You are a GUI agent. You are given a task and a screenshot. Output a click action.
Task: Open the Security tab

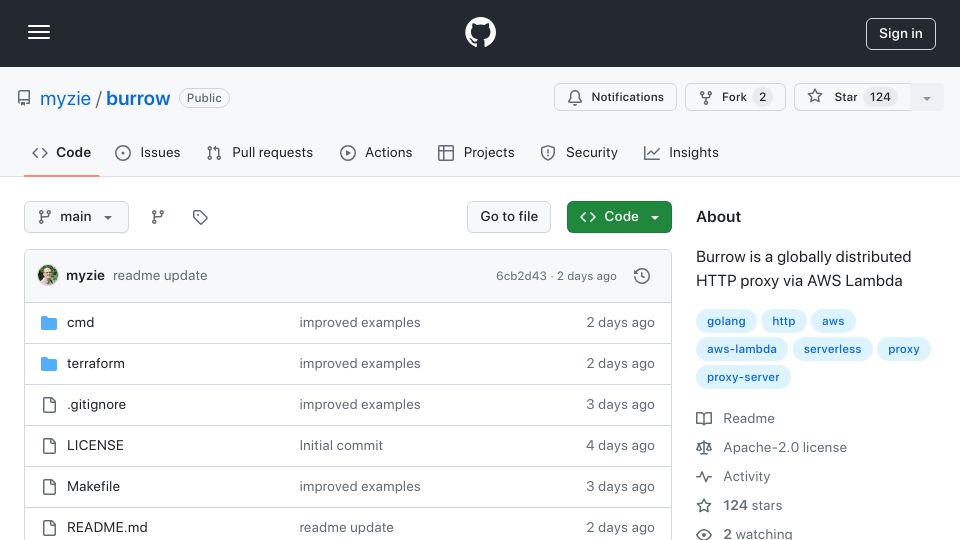[x=579, y=152]
